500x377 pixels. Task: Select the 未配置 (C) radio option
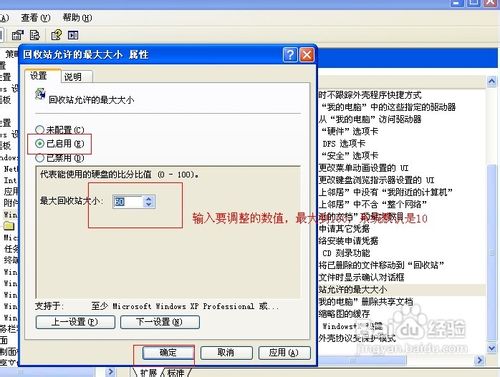(60, 130)
